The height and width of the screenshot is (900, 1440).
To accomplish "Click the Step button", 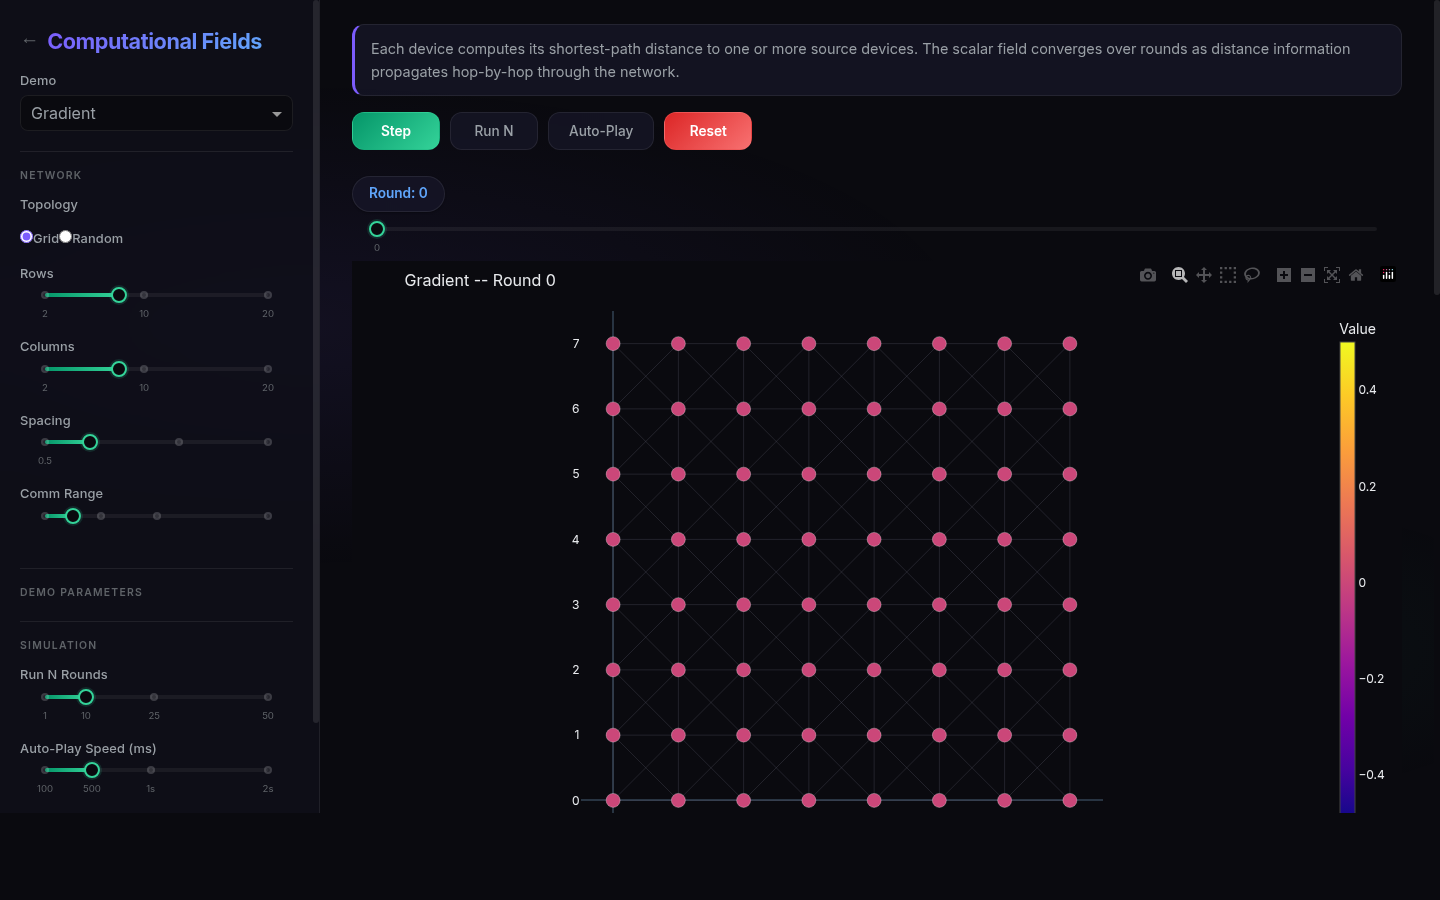I will (x=396, y=131).
